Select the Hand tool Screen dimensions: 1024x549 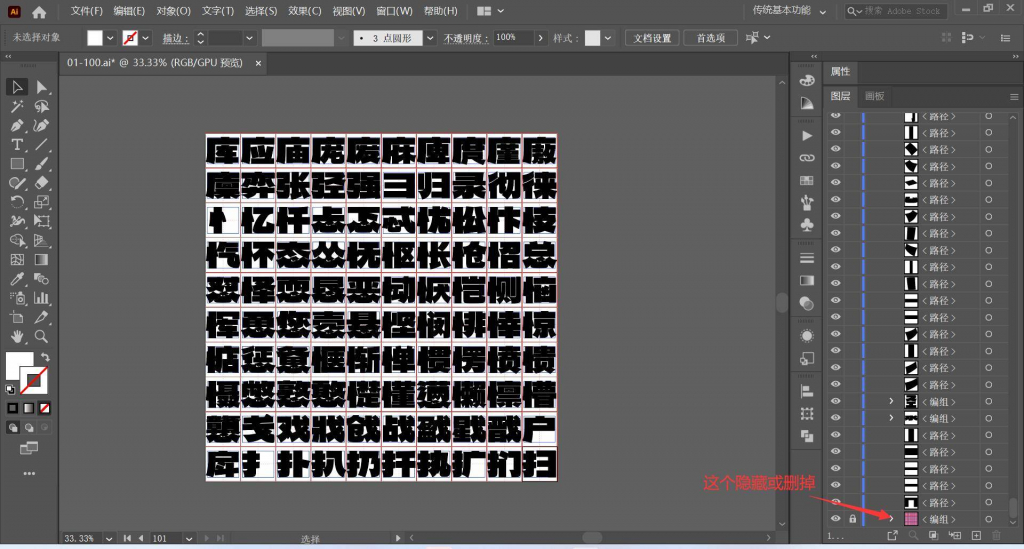pyautogui.click(x=17, y=336)
